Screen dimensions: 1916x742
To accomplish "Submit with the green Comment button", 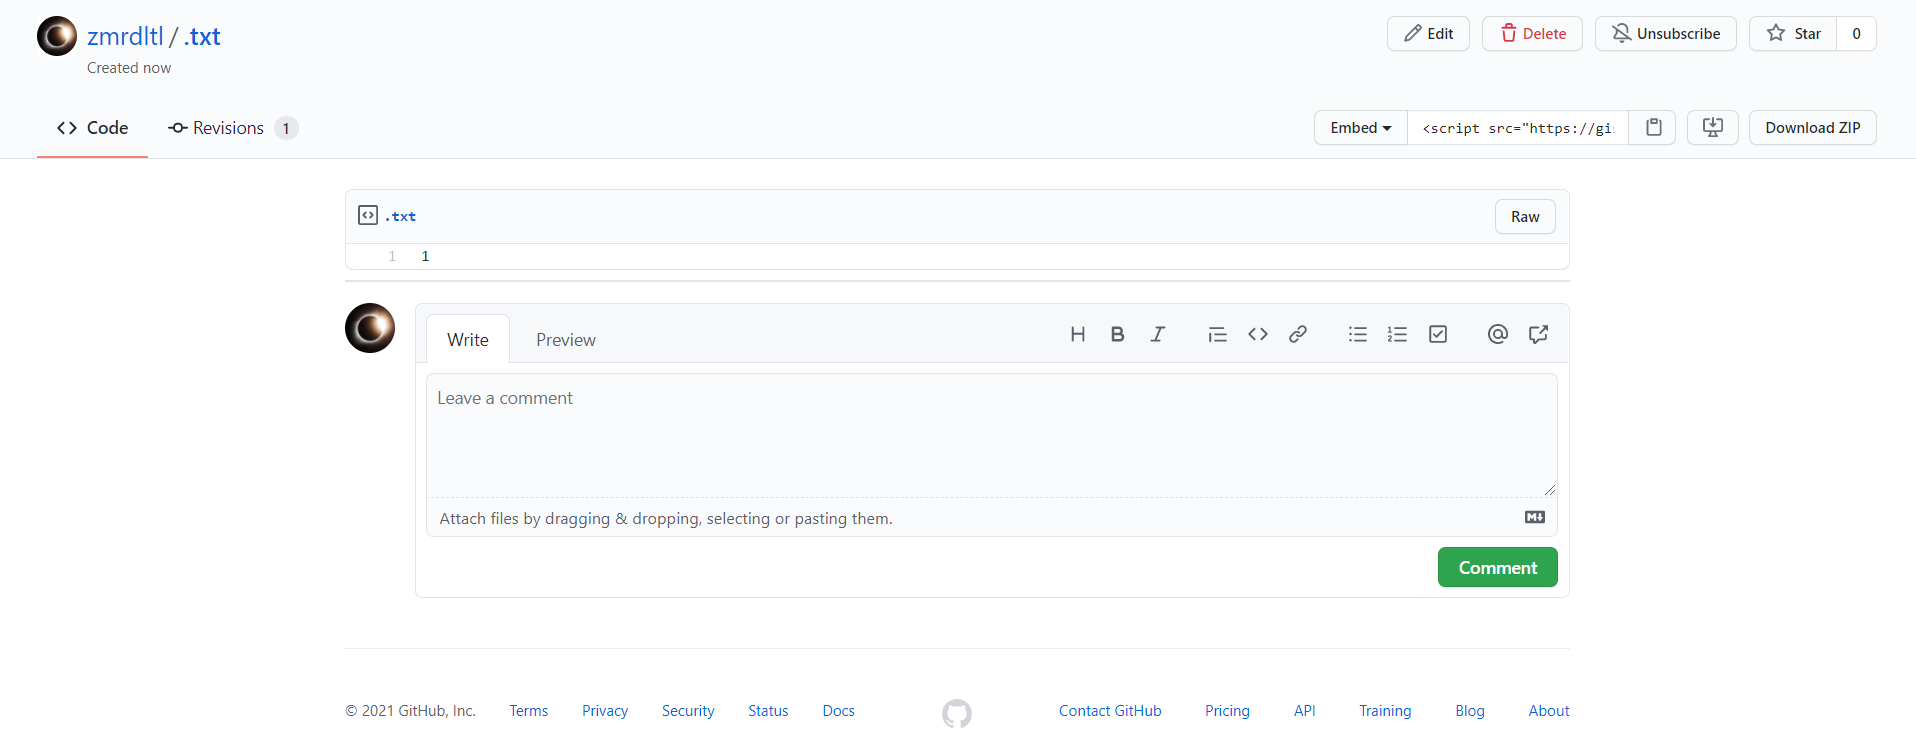I will tap(1497, 567).
